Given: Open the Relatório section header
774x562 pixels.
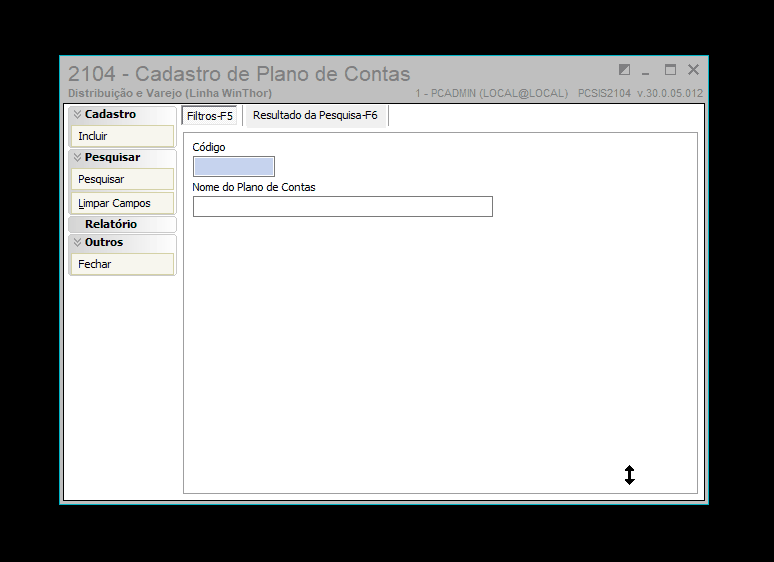Looking at the screenshot, I should pos(122,224).
